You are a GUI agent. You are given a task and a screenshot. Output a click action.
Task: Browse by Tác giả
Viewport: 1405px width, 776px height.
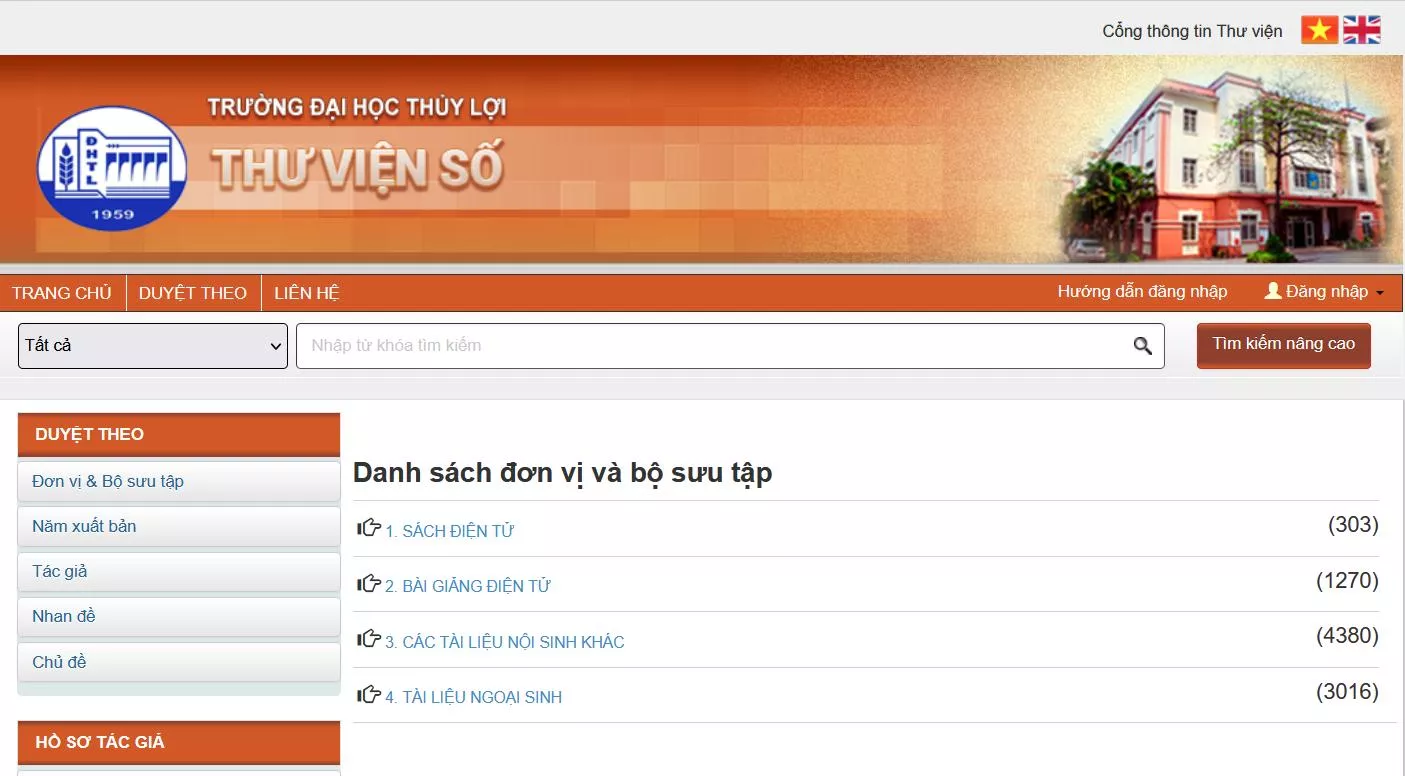point(179,571)
